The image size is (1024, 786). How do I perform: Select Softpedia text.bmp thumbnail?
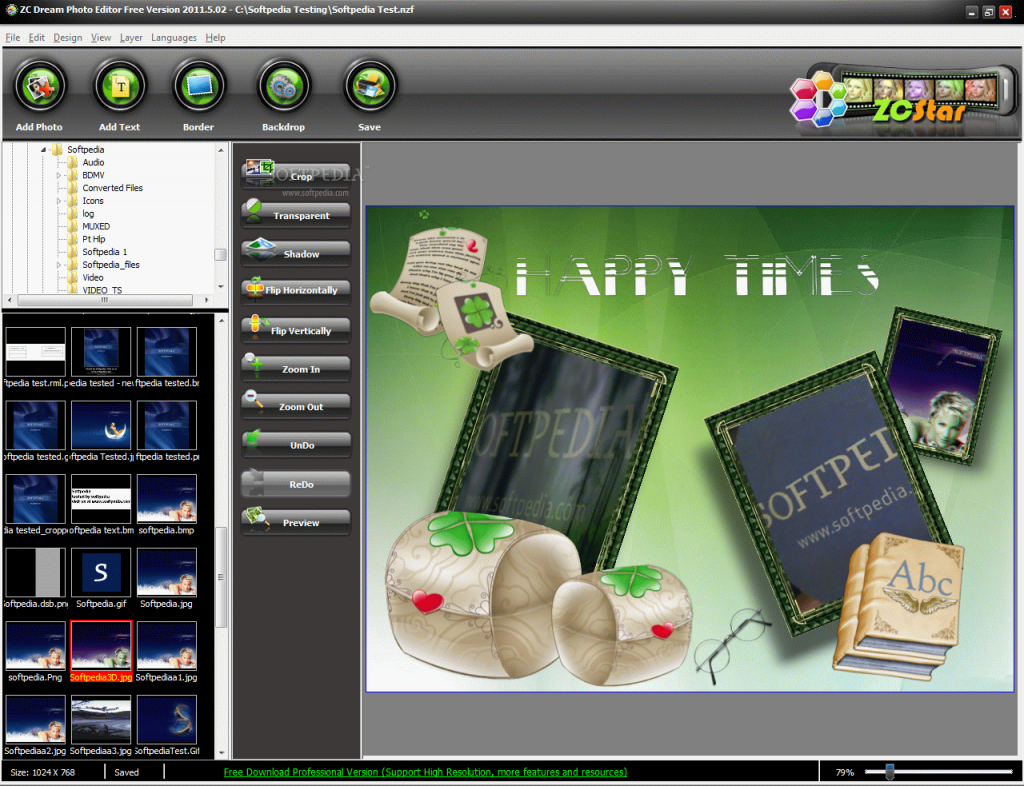(101, 505)
